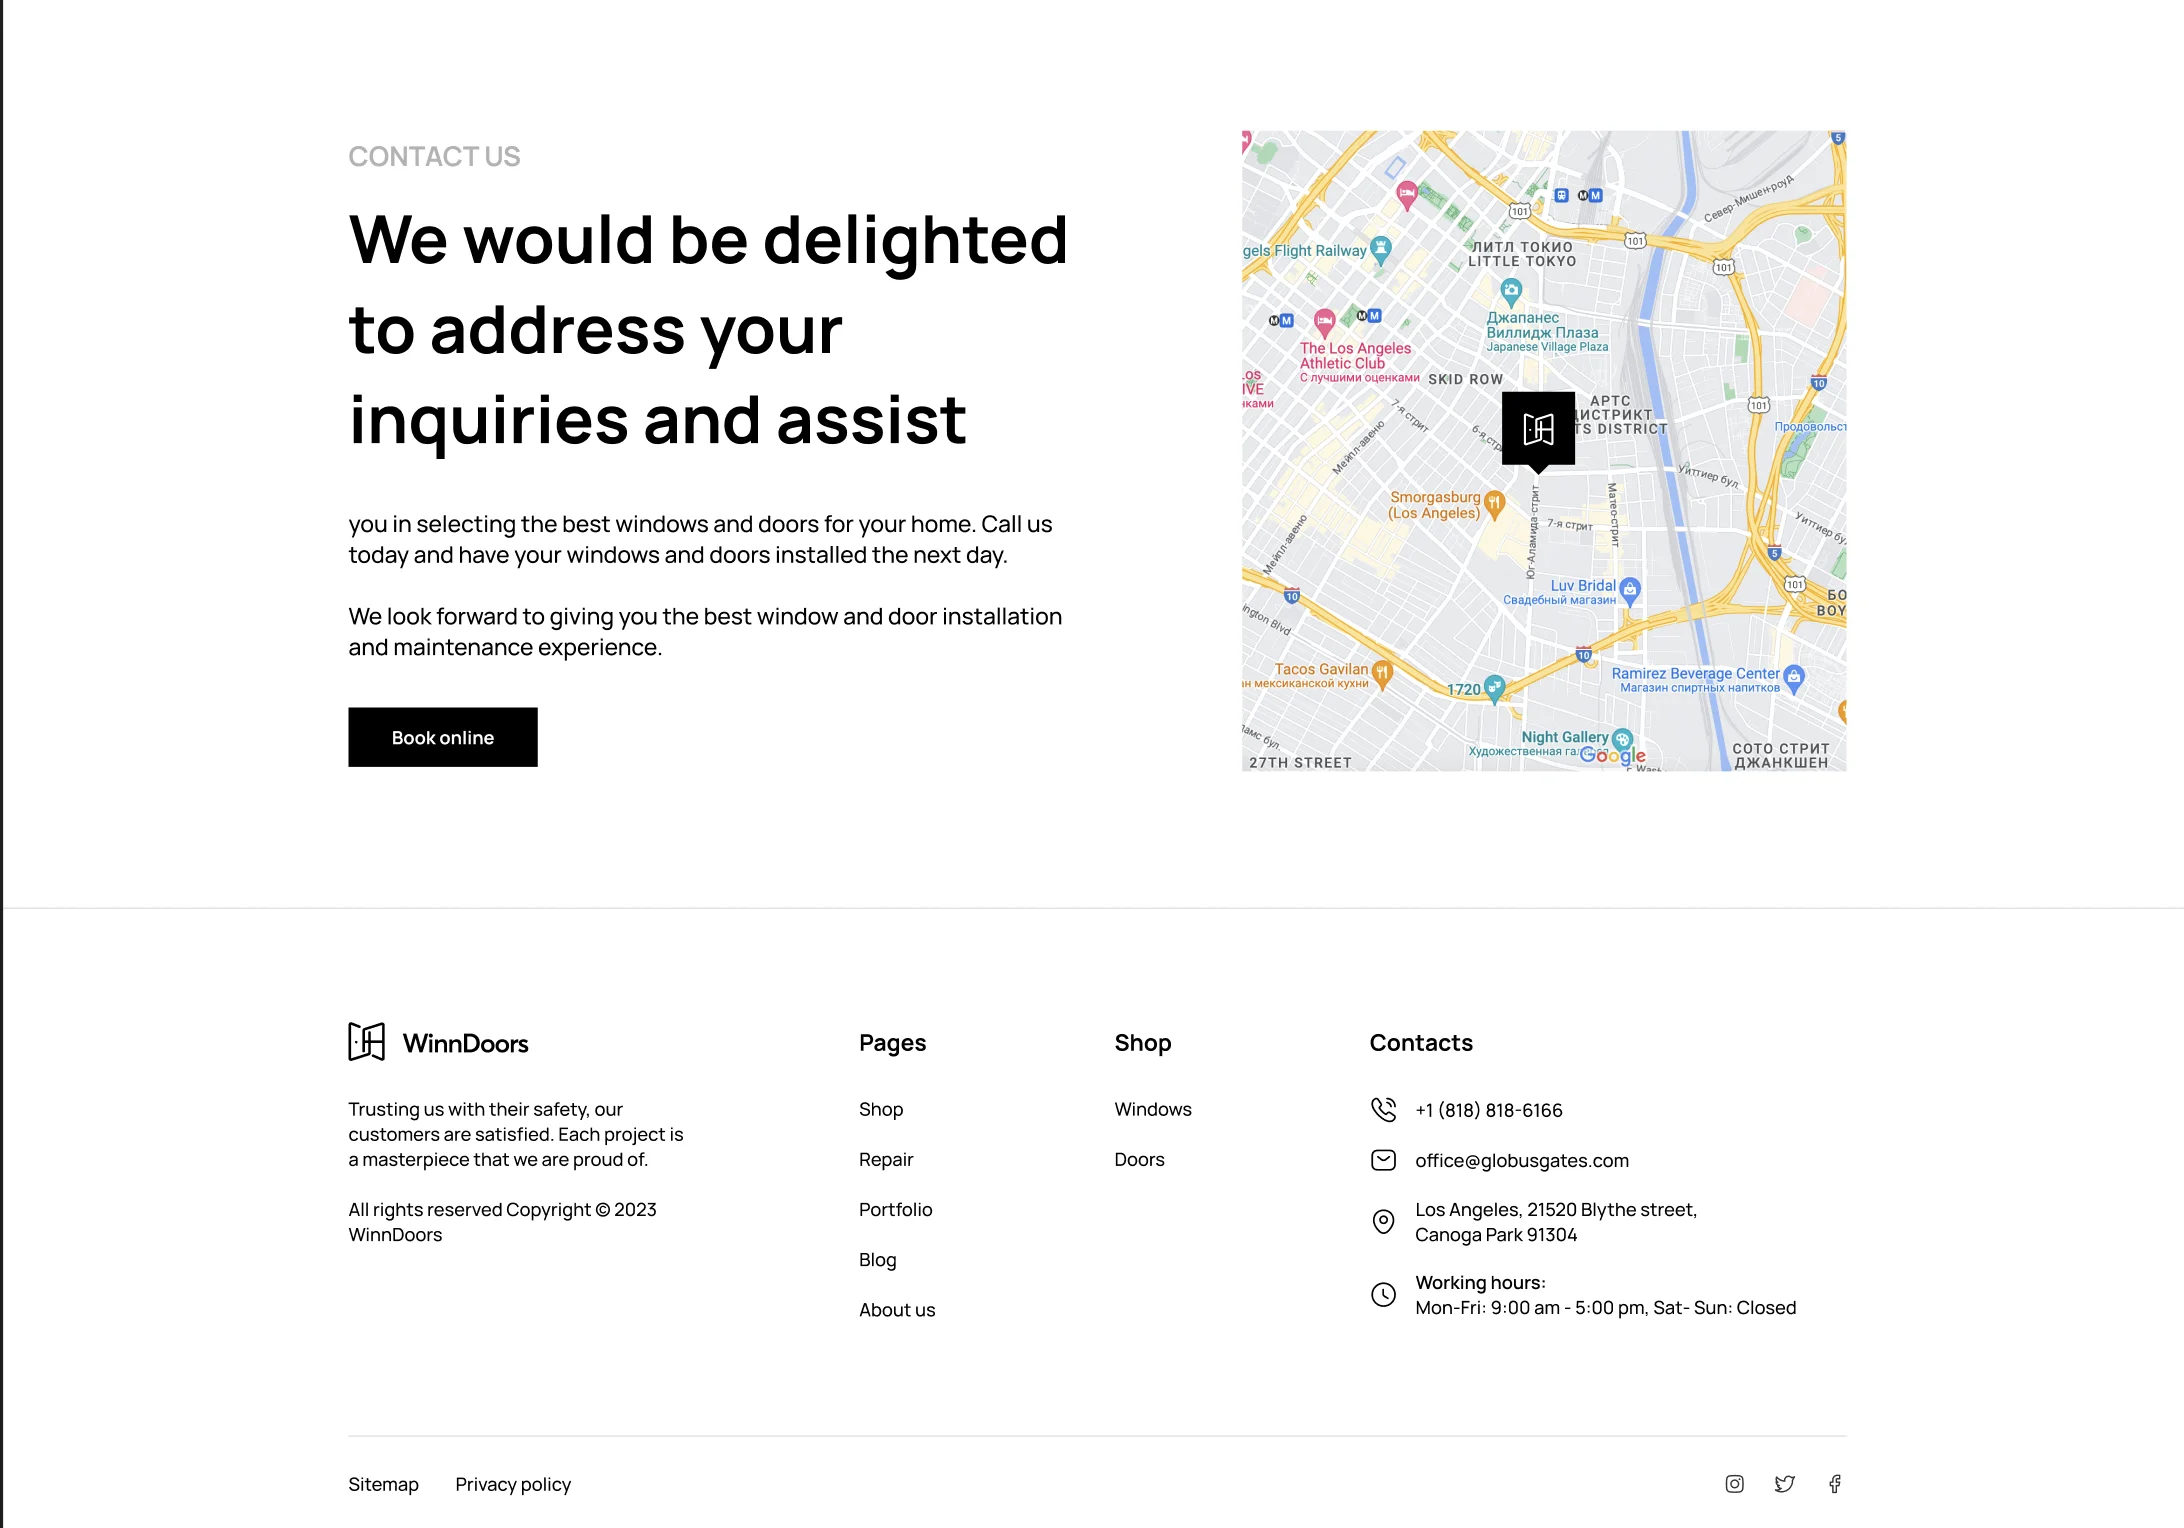Click the Sitemap link

click(383, 1484)
